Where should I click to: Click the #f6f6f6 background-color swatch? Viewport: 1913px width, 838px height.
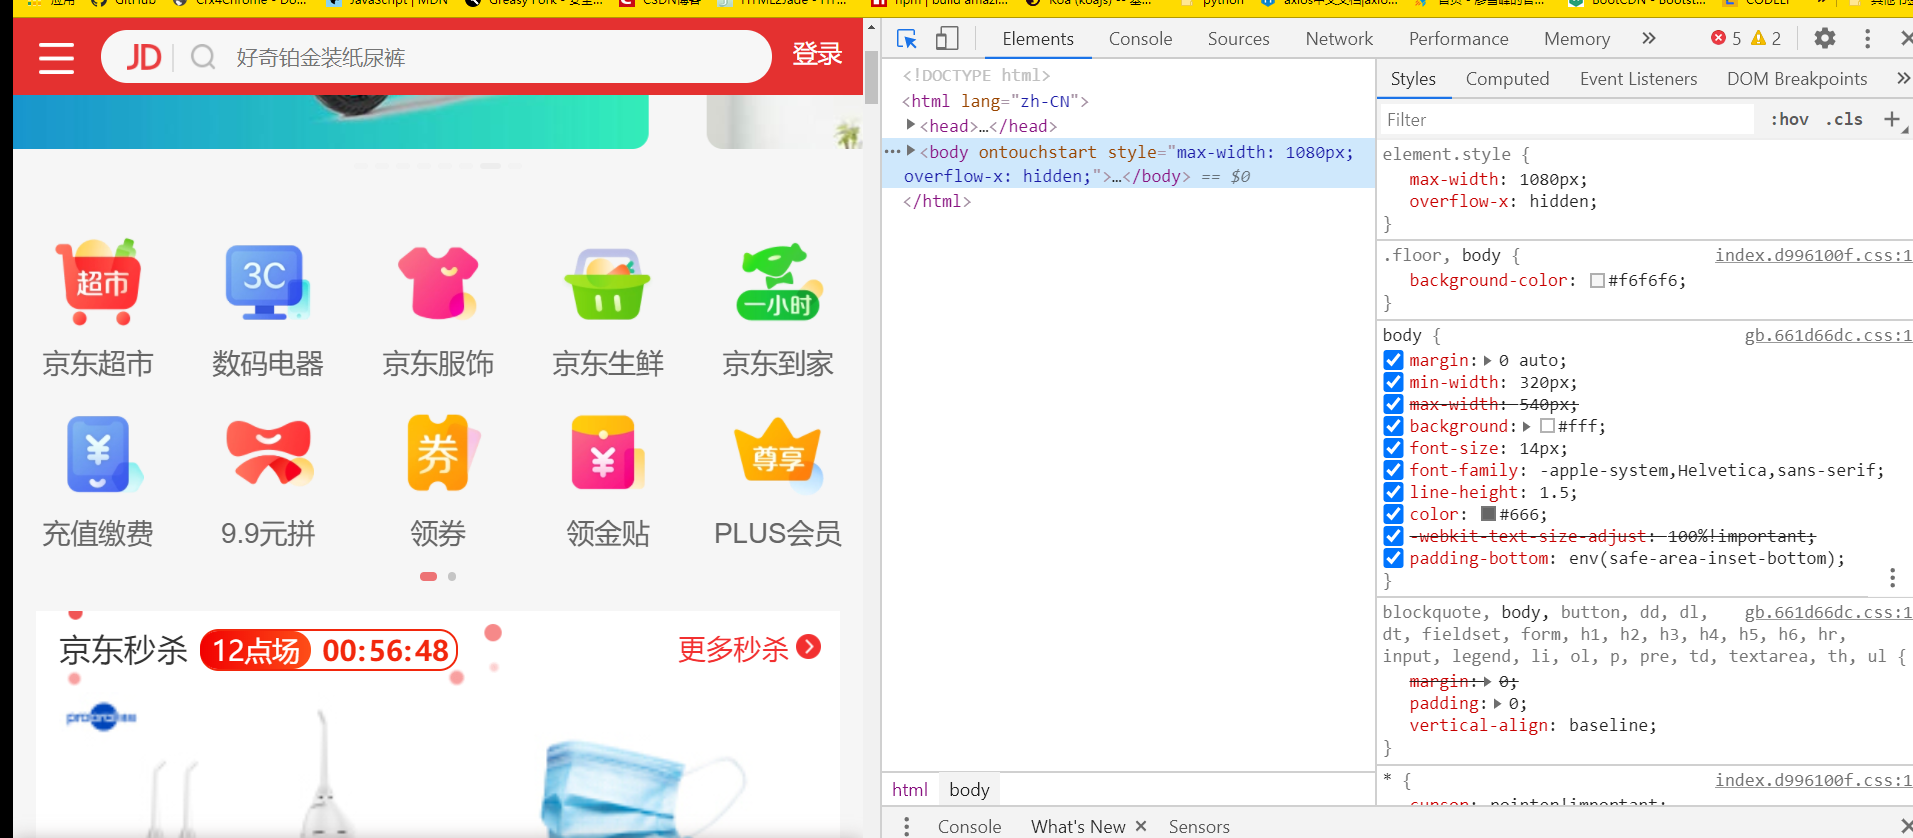[1597, 281]
